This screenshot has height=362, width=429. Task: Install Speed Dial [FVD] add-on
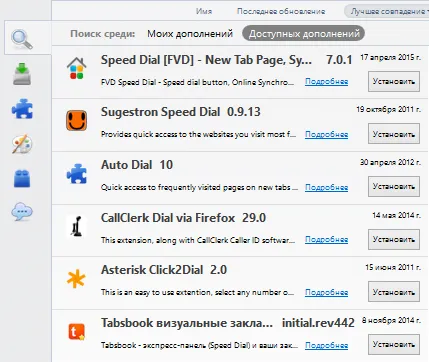[394, 81]
